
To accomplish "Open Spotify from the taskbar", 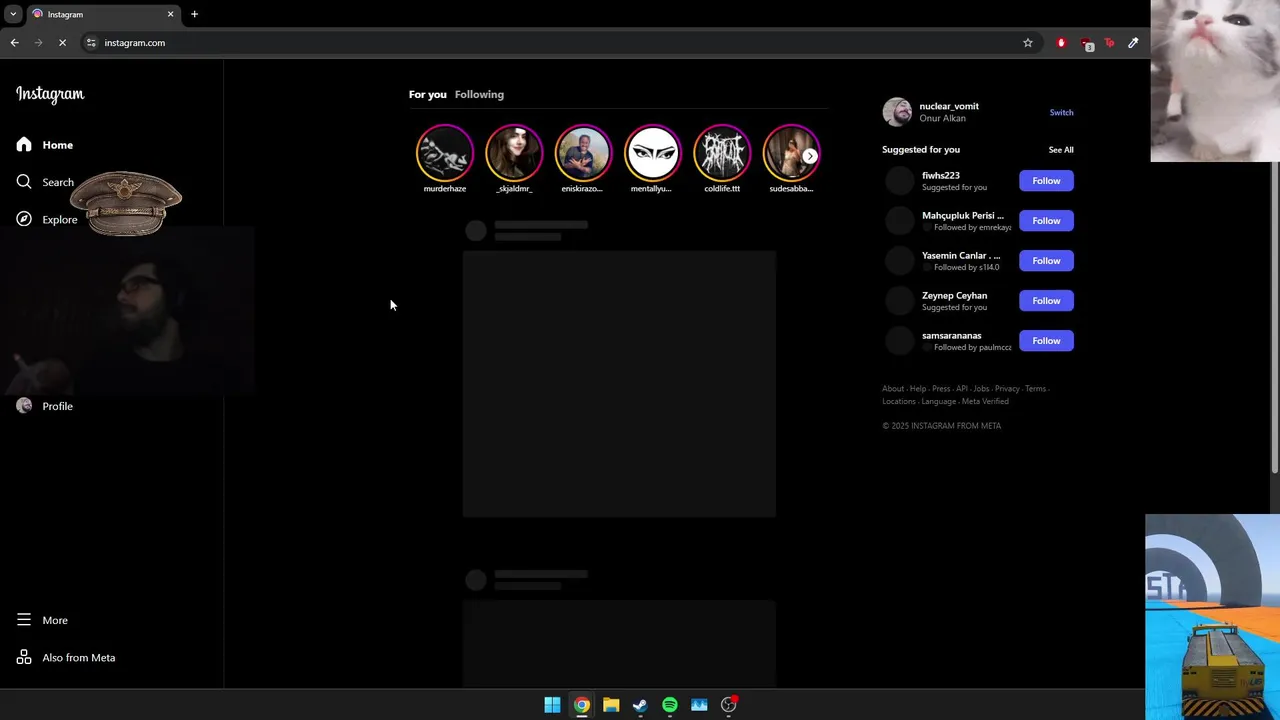I will [670, 705].
